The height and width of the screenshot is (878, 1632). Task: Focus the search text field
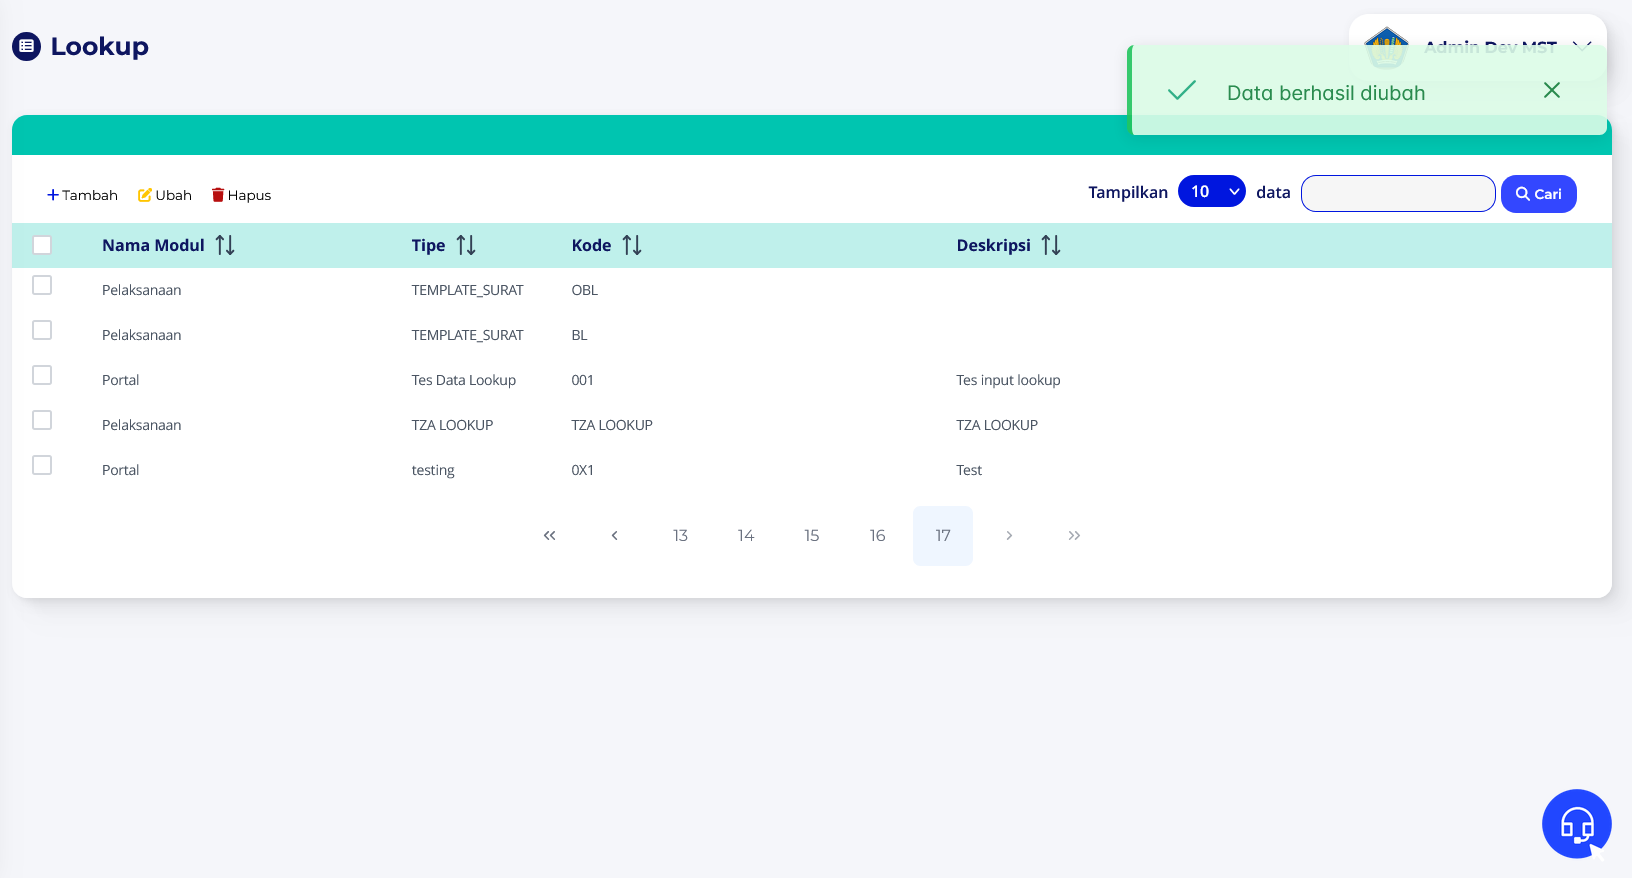[1397, 194]
